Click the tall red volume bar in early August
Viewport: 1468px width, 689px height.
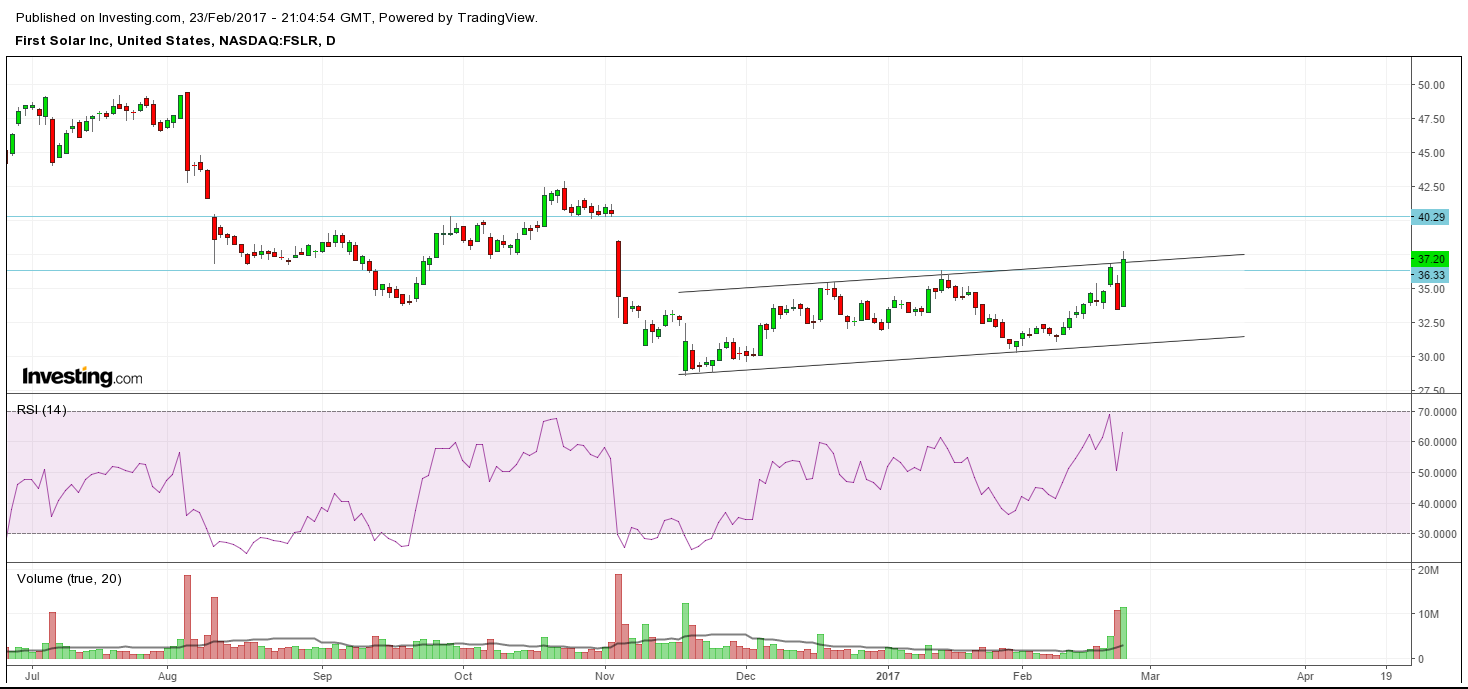tap(187, 617)
